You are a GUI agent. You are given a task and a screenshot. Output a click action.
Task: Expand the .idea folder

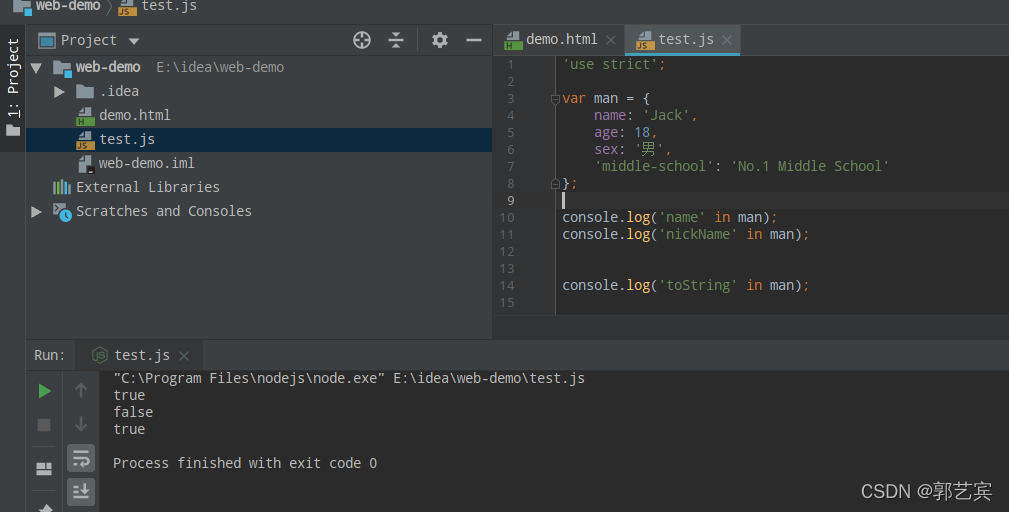point(59,92)
